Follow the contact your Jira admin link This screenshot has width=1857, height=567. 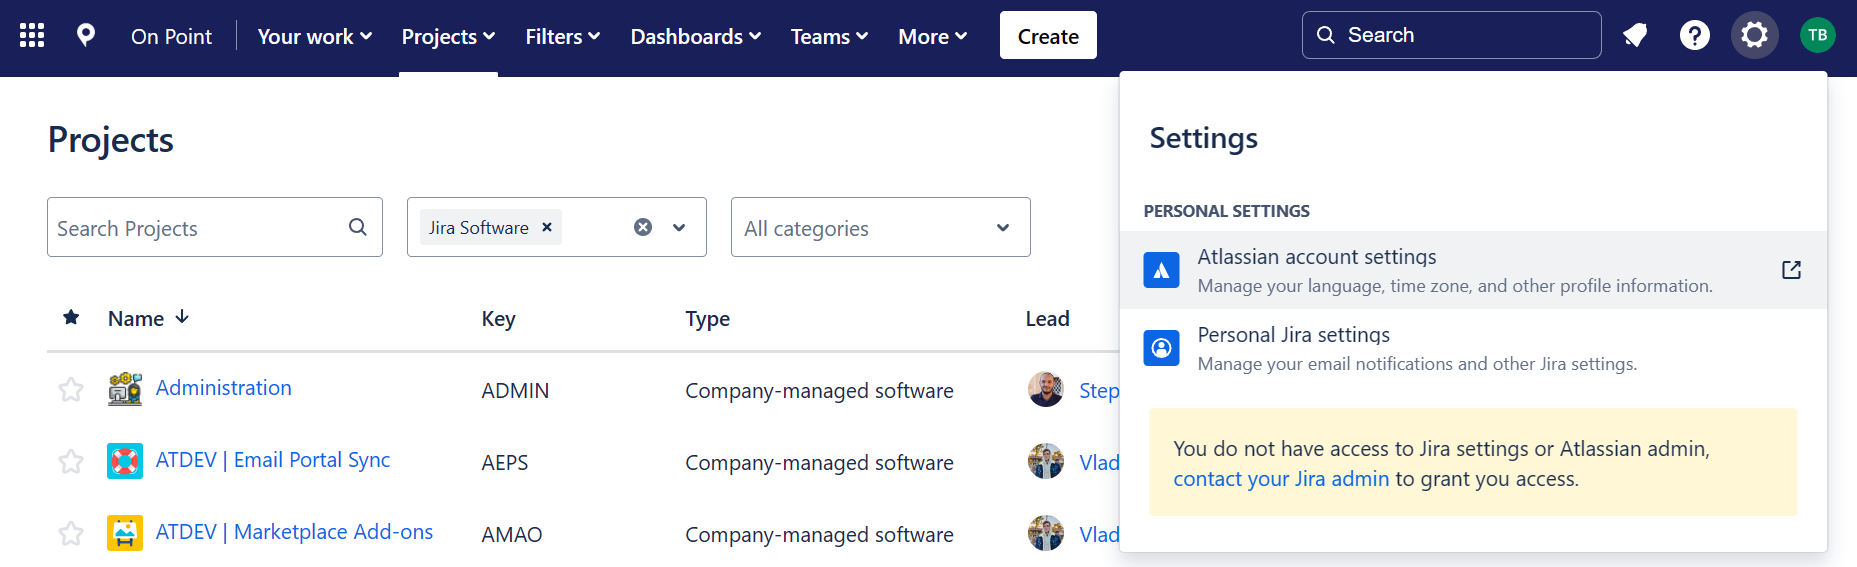click(1281, 479)
